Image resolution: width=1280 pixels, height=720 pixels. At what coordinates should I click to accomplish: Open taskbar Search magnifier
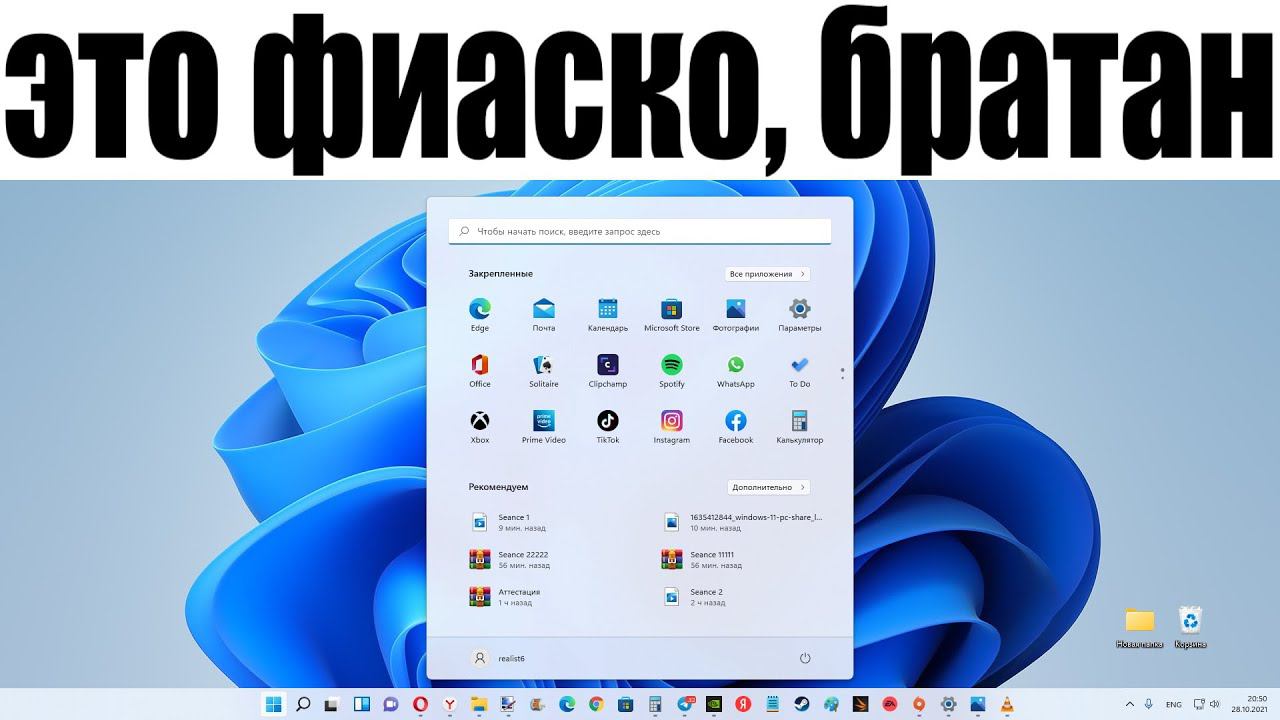pos(303,704)
